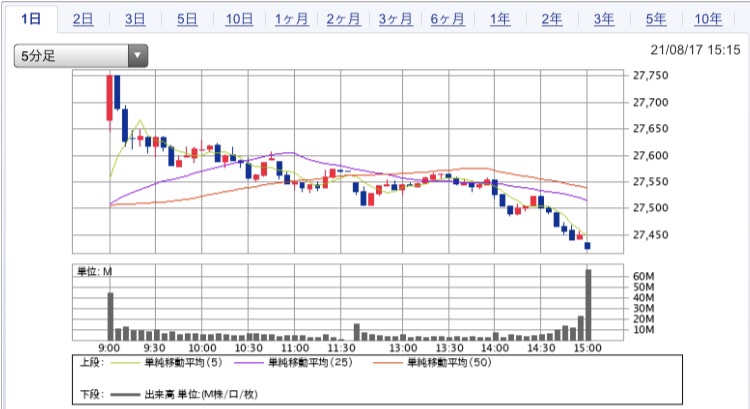Open the 3日 chart period

[x=135, y=19]
